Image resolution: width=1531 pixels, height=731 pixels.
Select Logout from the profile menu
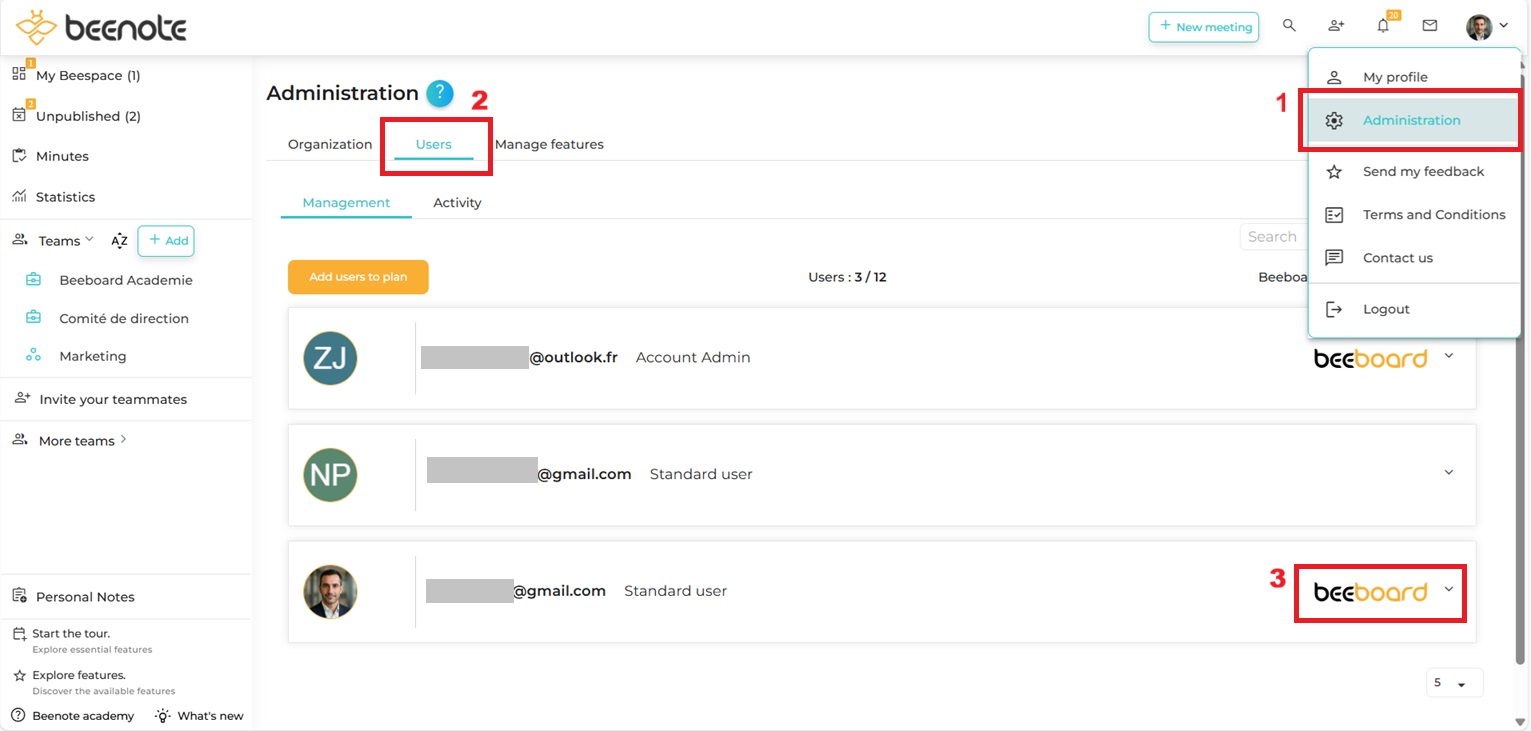coord(1386,310)
